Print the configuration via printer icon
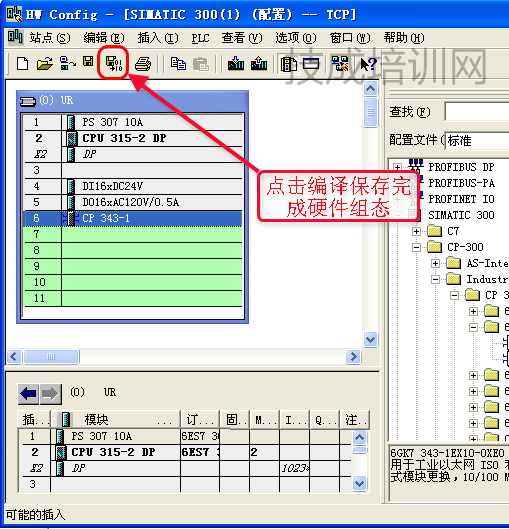The height and width of the screenshot is (529, 509). (143, 64)
